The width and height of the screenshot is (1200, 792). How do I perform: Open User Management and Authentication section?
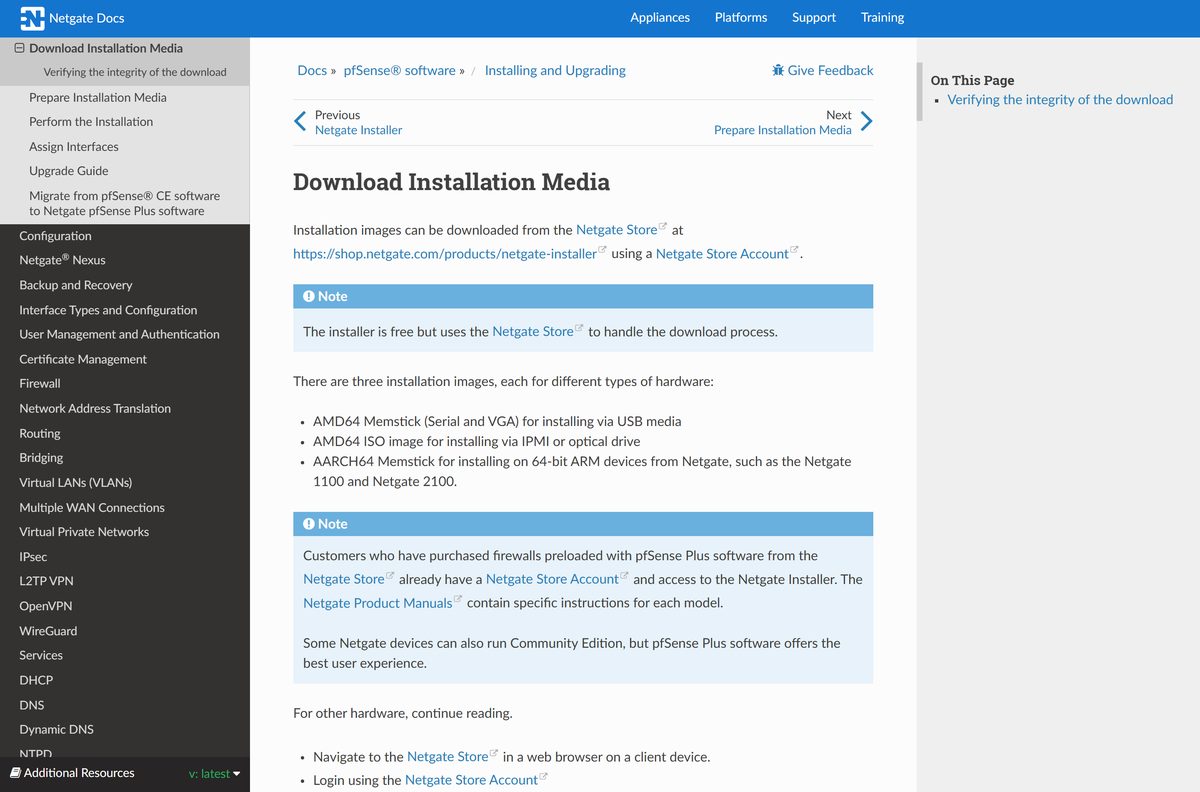point(119,334)
